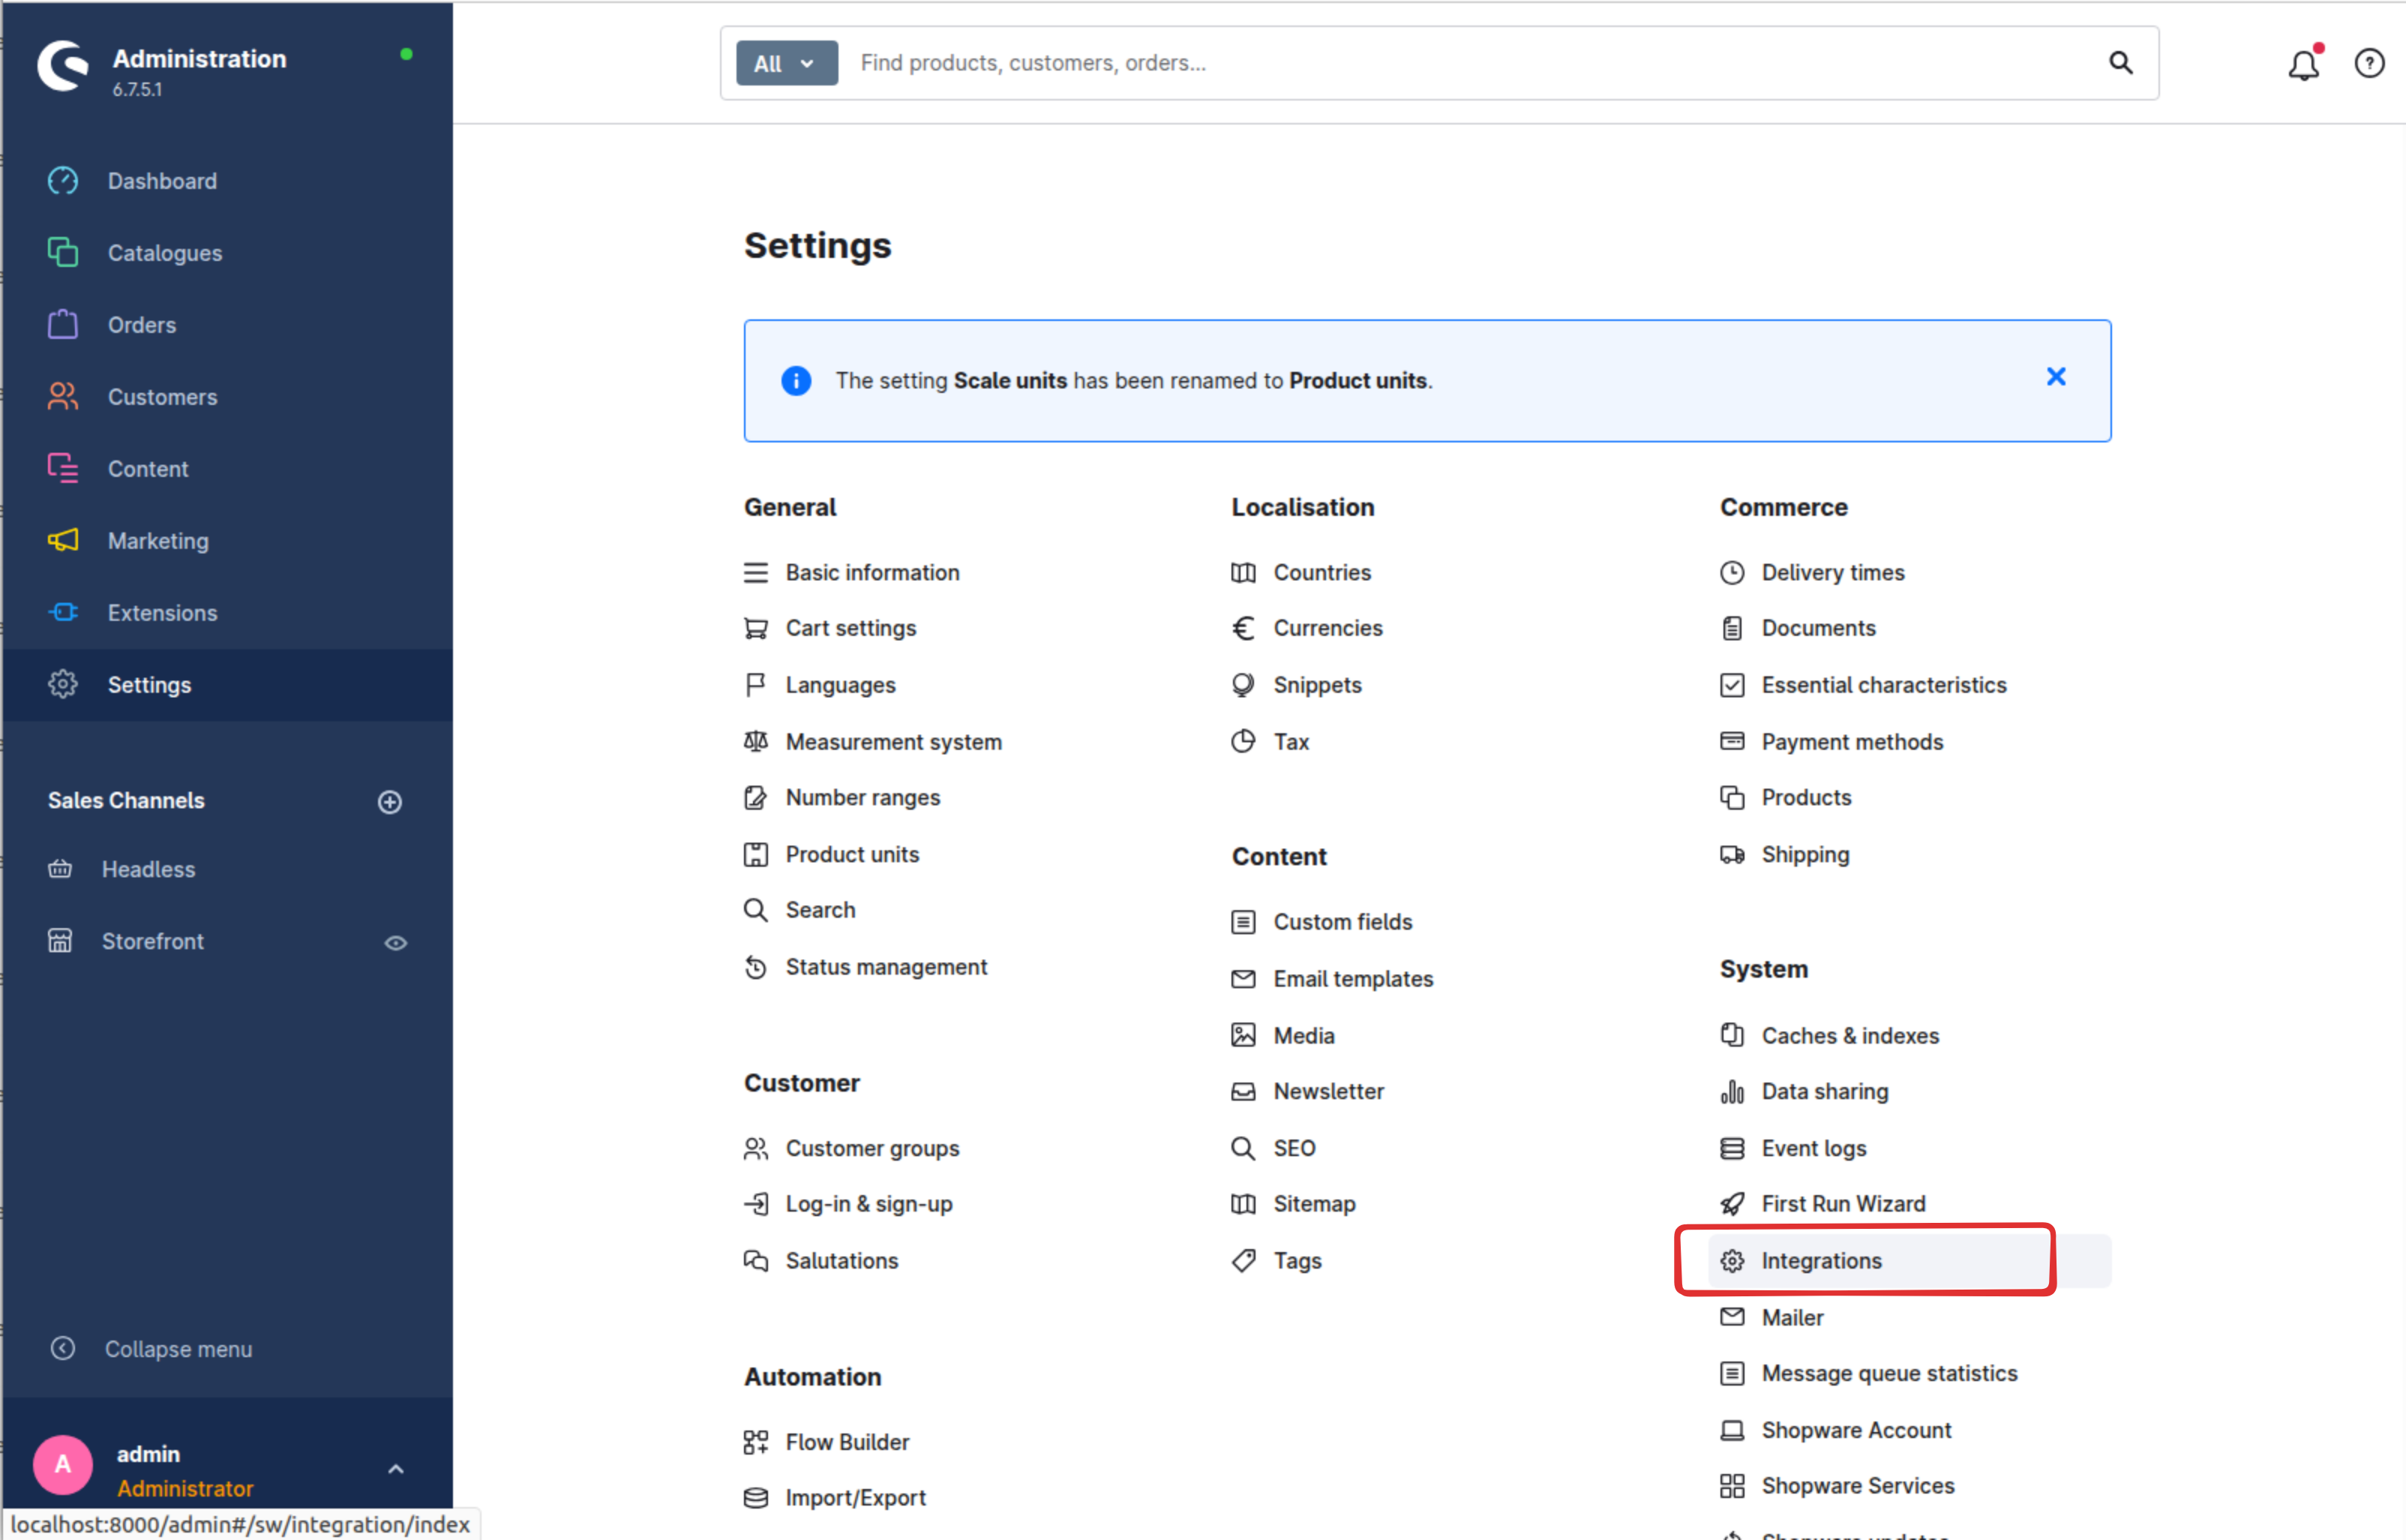
Task: Click the Marketing megaphone icon
Action: tap(62, 540)
